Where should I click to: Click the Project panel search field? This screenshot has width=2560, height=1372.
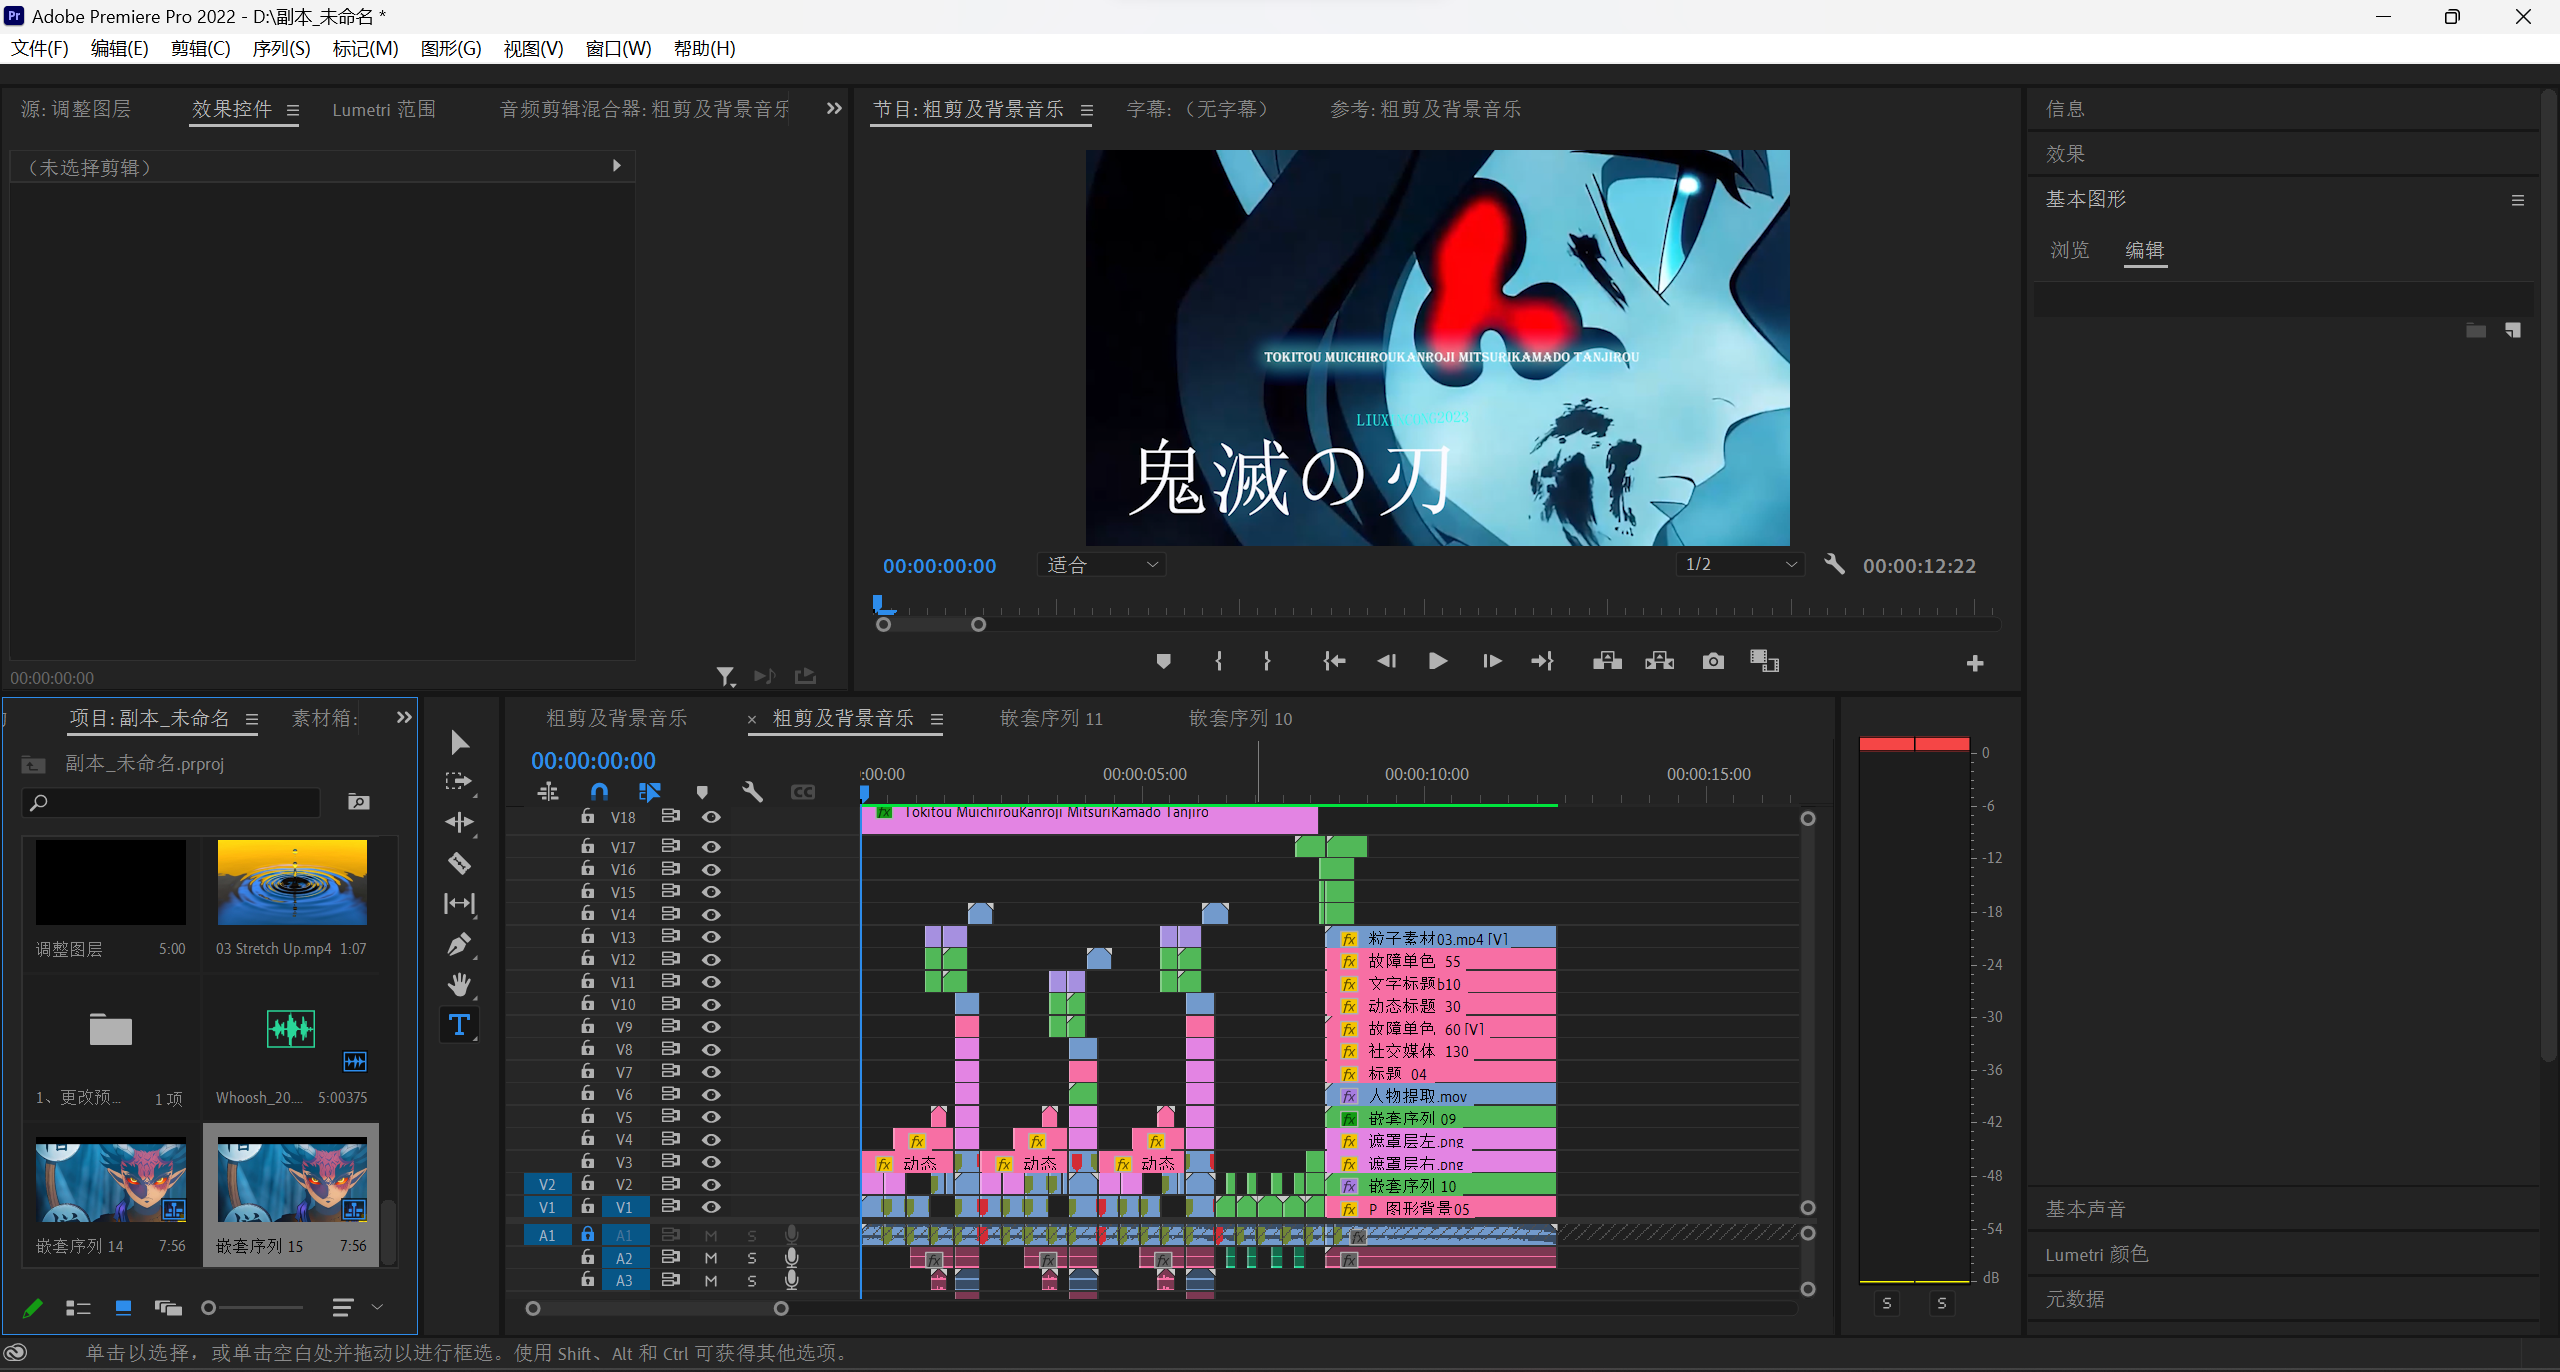pyautogui.click(x=172, y=802)
